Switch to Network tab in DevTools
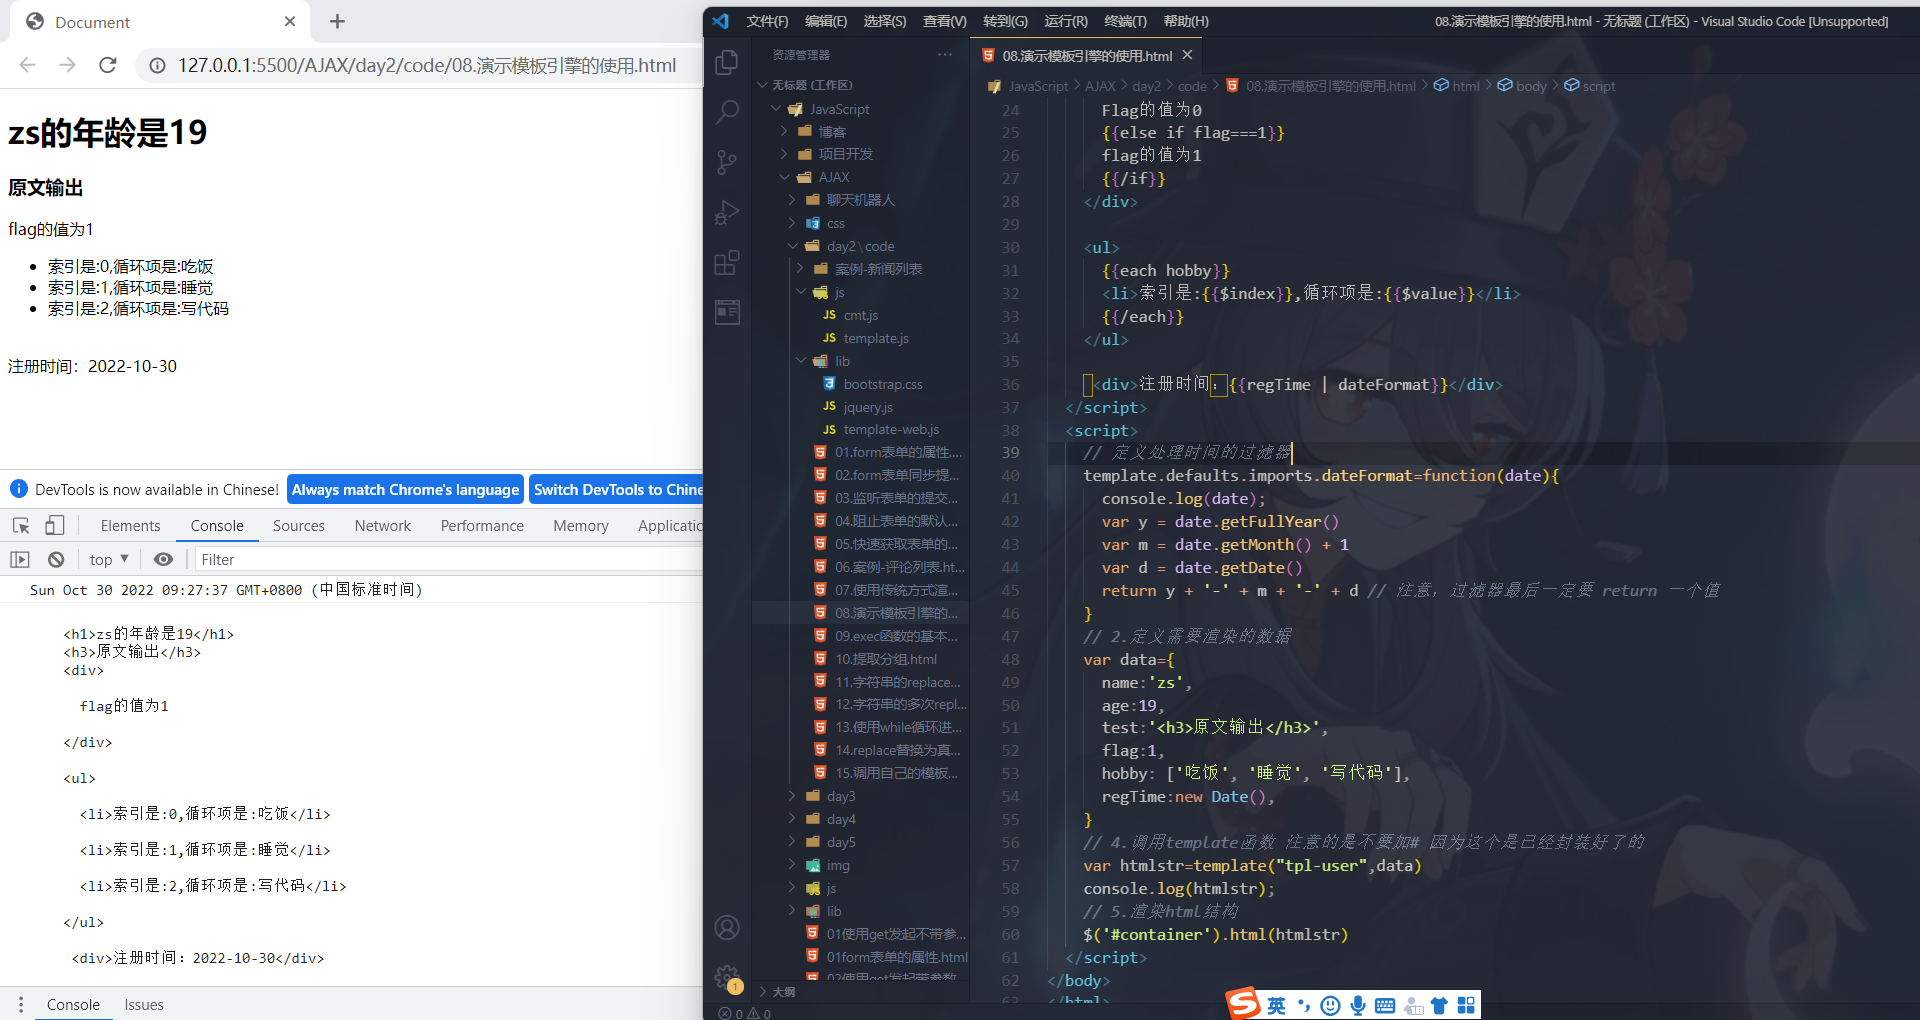 tap(382, 525)
